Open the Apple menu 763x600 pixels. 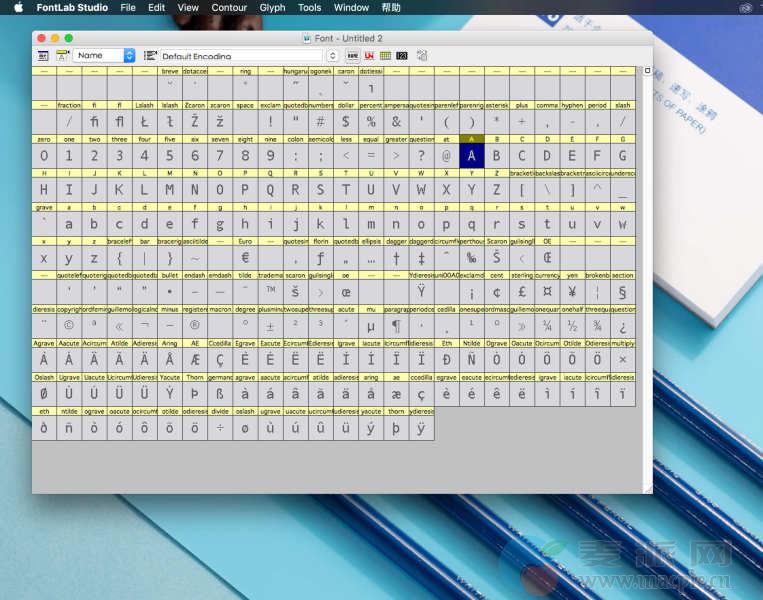[18, 8]
